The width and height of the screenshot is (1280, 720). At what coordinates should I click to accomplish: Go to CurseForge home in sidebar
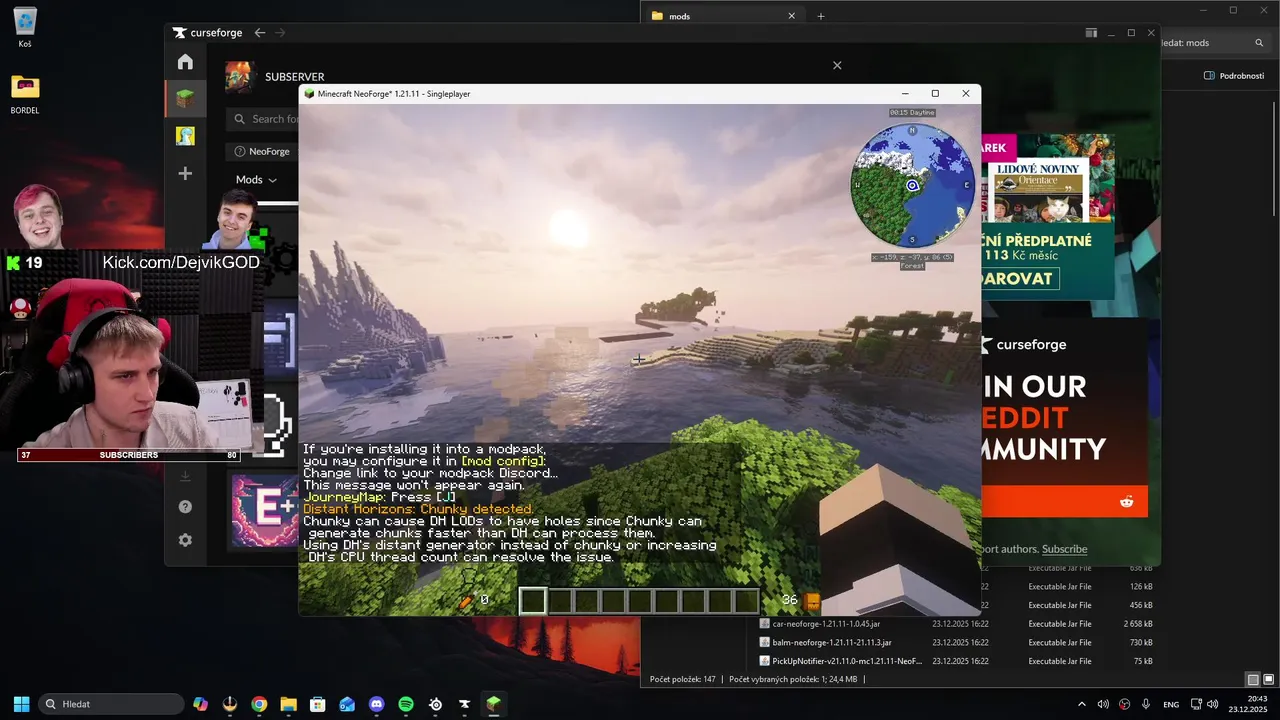pos(185,62)
